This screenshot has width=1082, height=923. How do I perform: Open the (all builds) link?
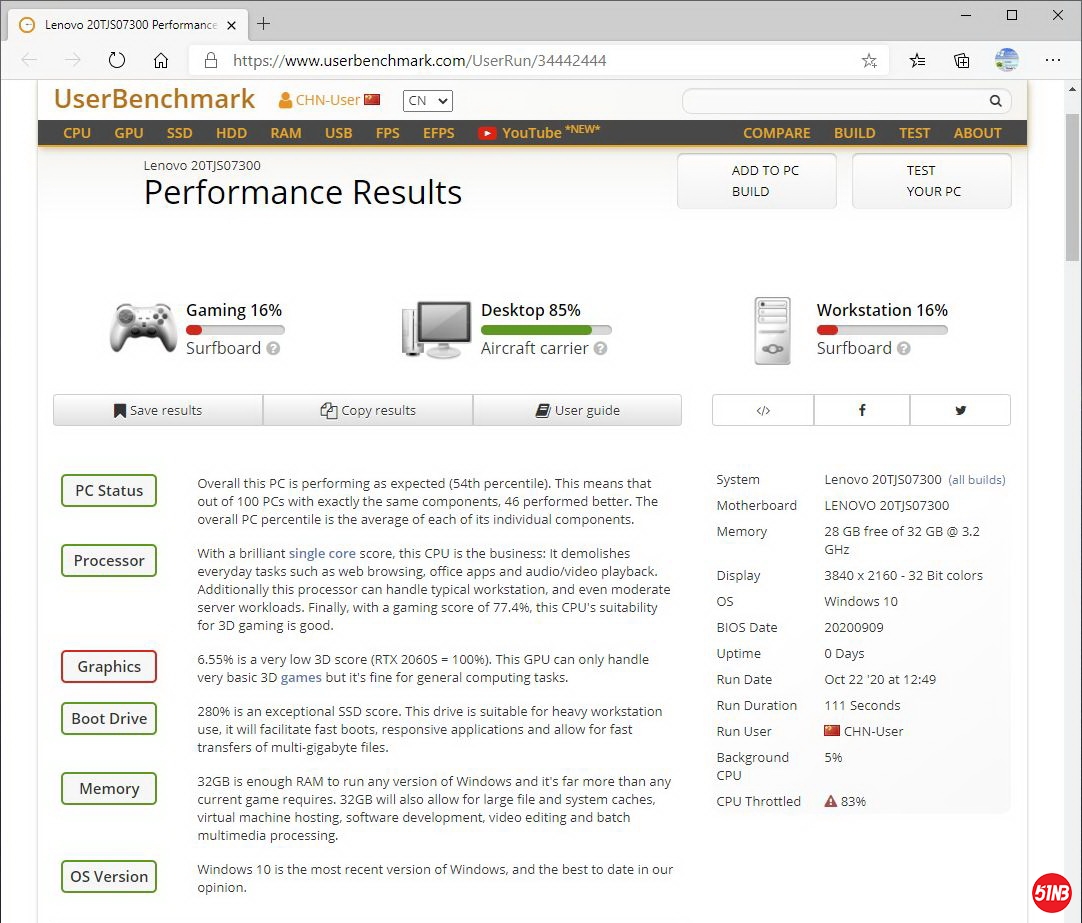[976, 480]
